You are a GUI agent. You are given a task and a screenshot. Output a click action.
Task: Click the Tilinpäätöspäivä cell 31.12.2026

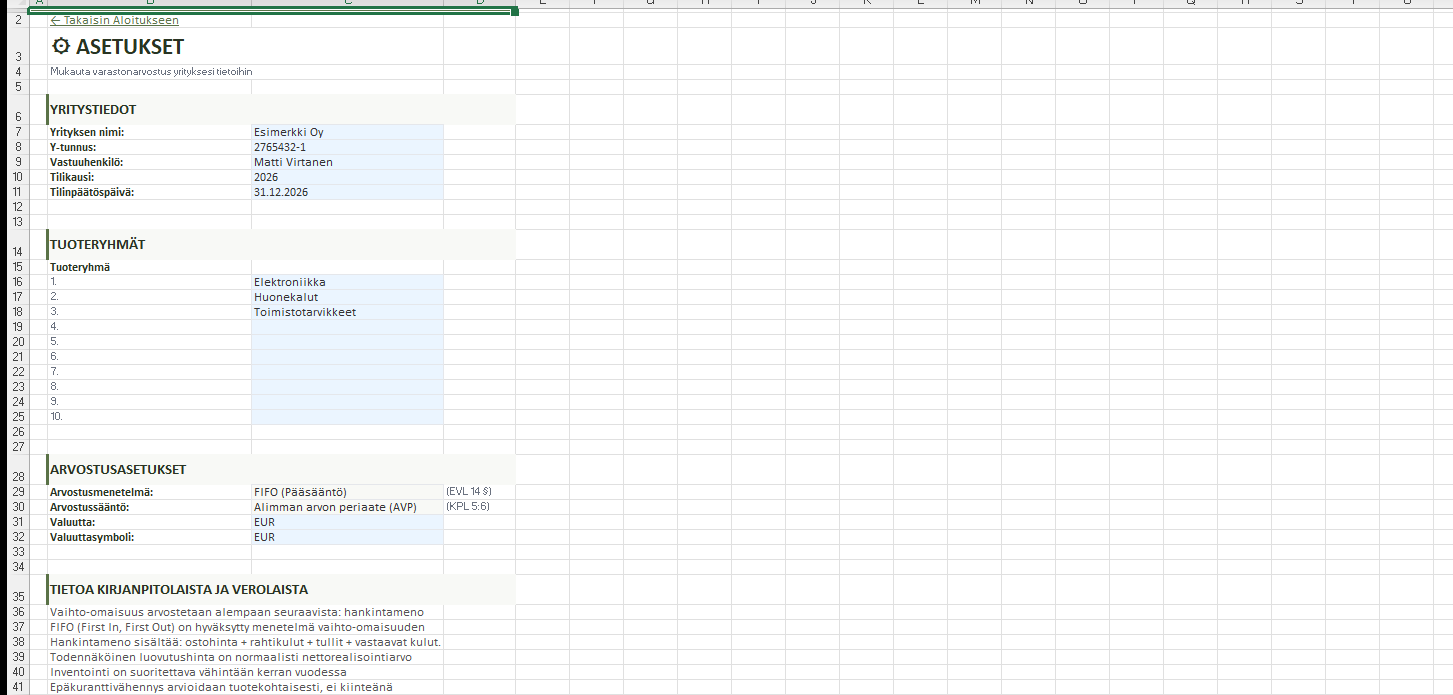(346, 192)
